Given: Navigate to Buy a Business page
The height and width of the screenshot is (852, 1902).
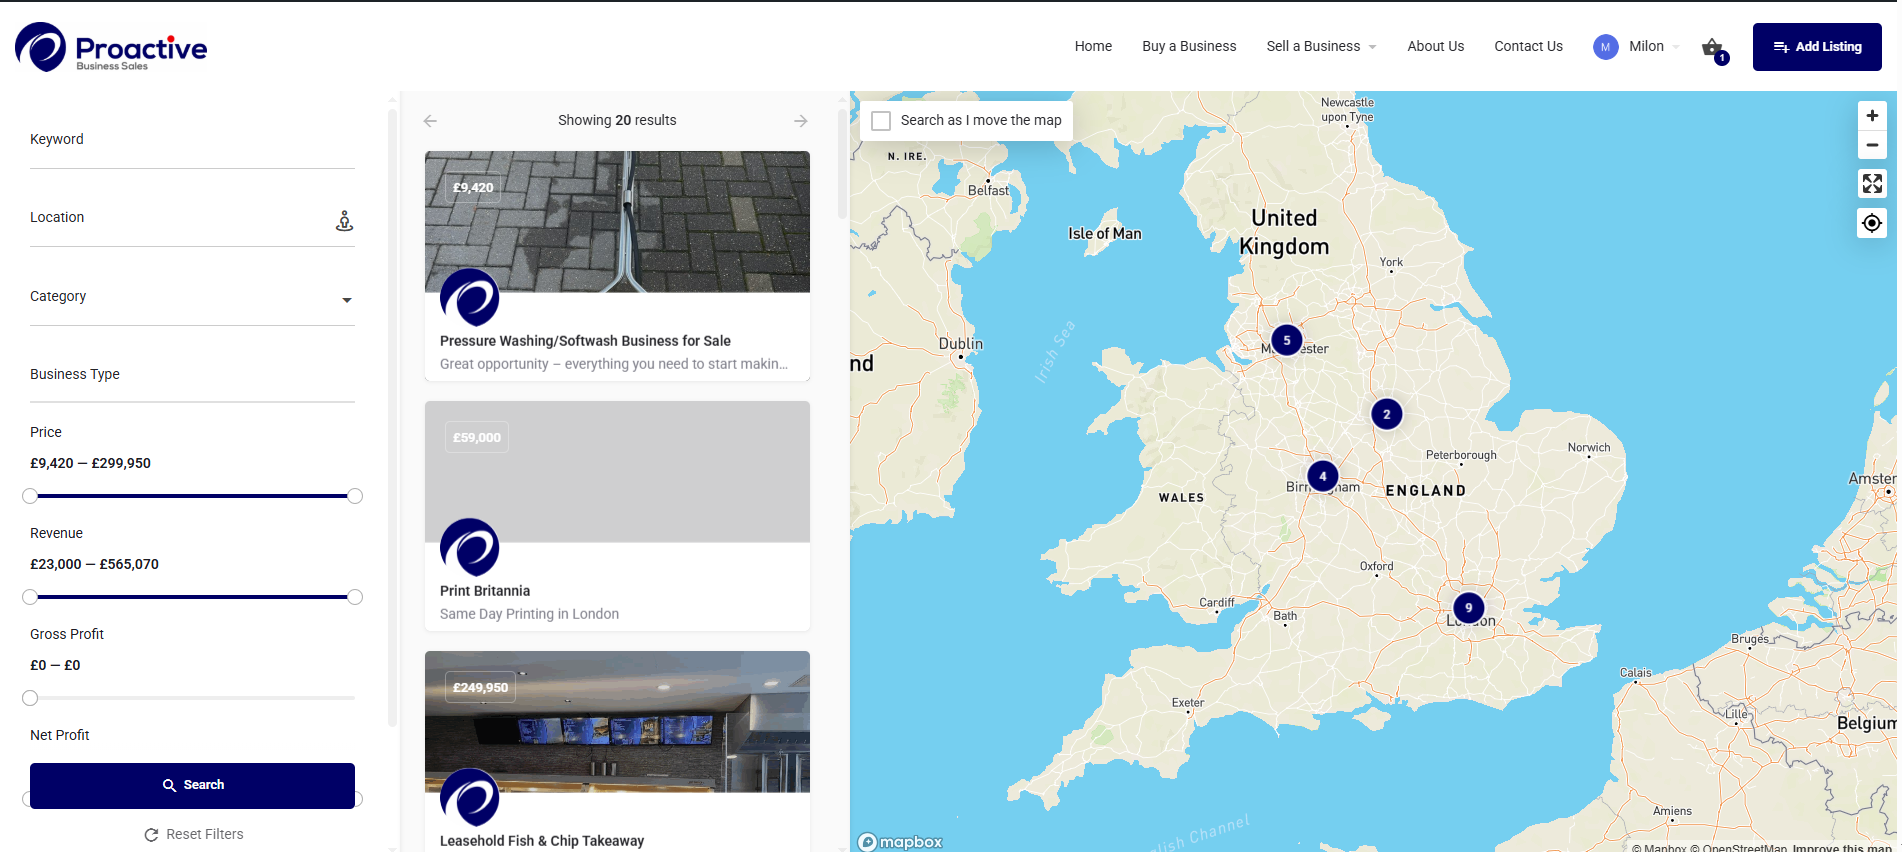Looking at the screenshot, I should click(1189, 47).
